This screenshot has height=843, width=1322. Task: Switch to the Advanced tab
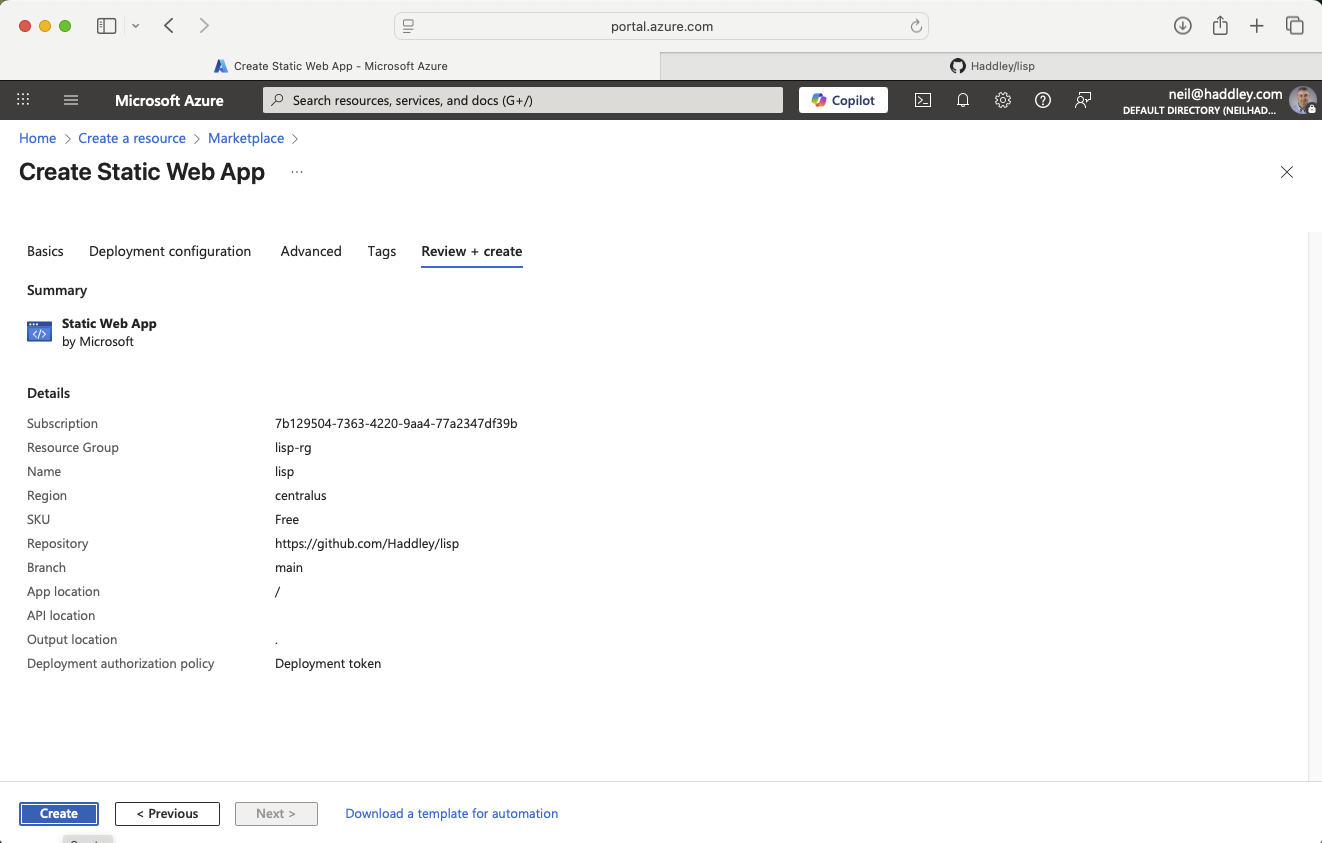click(x=311, y=251)
